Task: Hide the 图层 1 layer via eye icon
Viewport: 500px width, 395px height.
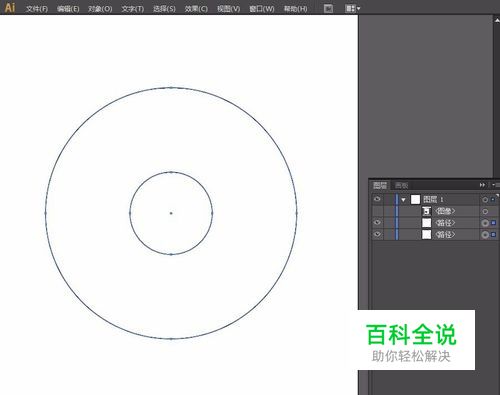Action: pos(377,199)
